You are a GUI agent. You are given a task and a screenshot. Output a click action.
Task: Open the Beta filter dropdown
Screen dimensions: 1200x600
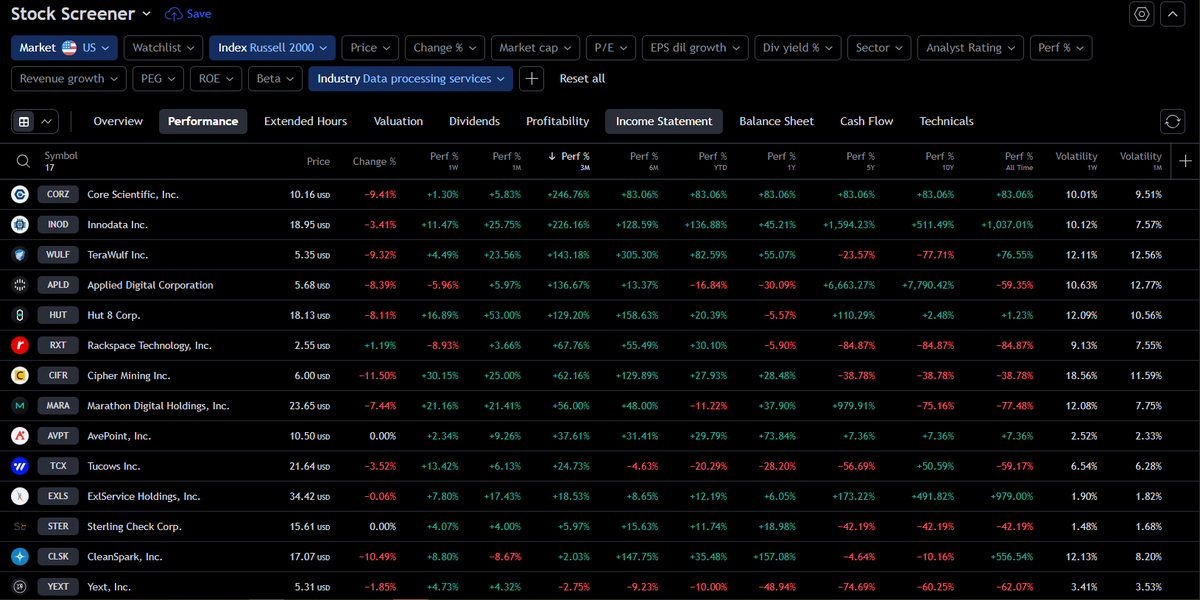coord(275,78)
